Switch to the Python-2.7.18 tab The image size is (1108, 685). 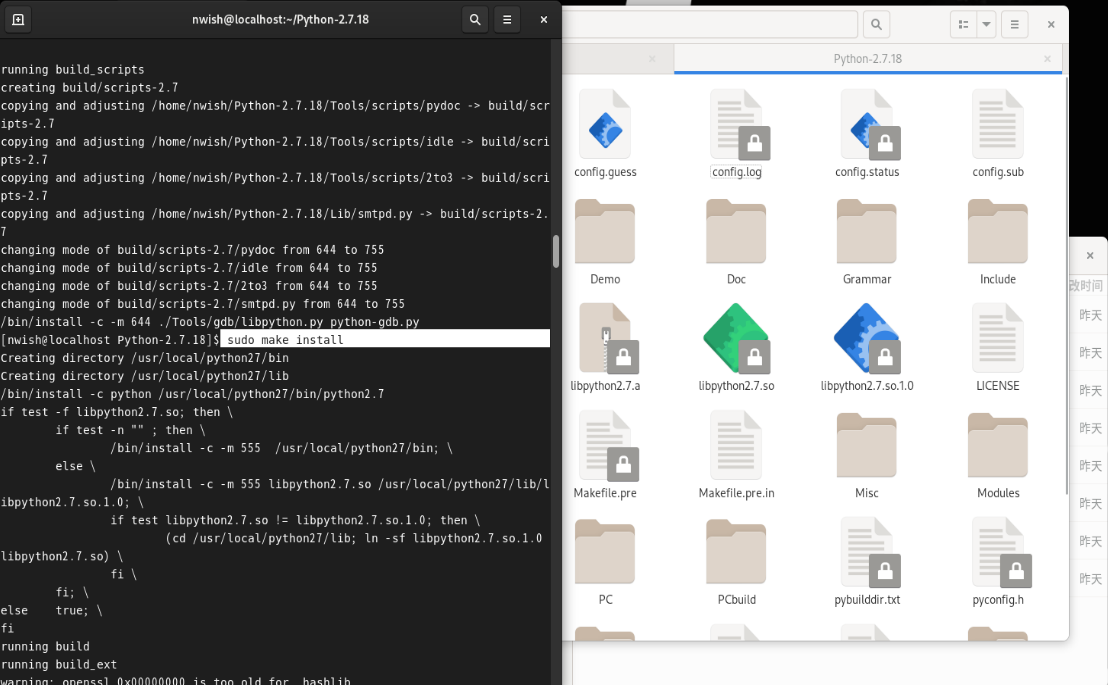(x=867, y=59)
